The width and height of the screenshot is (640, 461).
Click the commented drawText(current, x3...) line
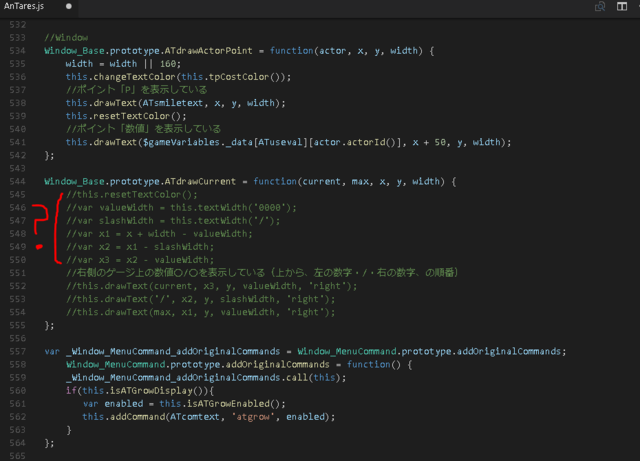click(211, 286)
